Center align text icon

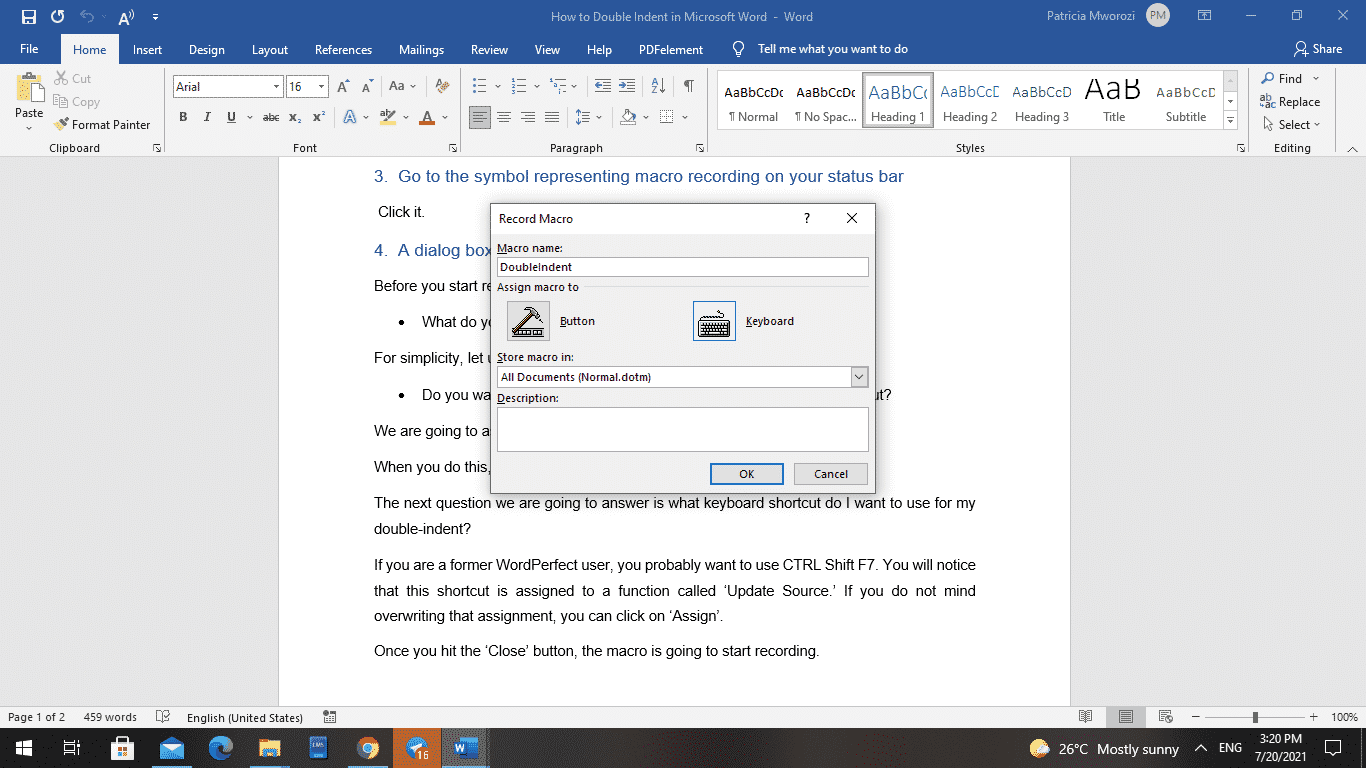pyautogui.click(x=504, y=117)
